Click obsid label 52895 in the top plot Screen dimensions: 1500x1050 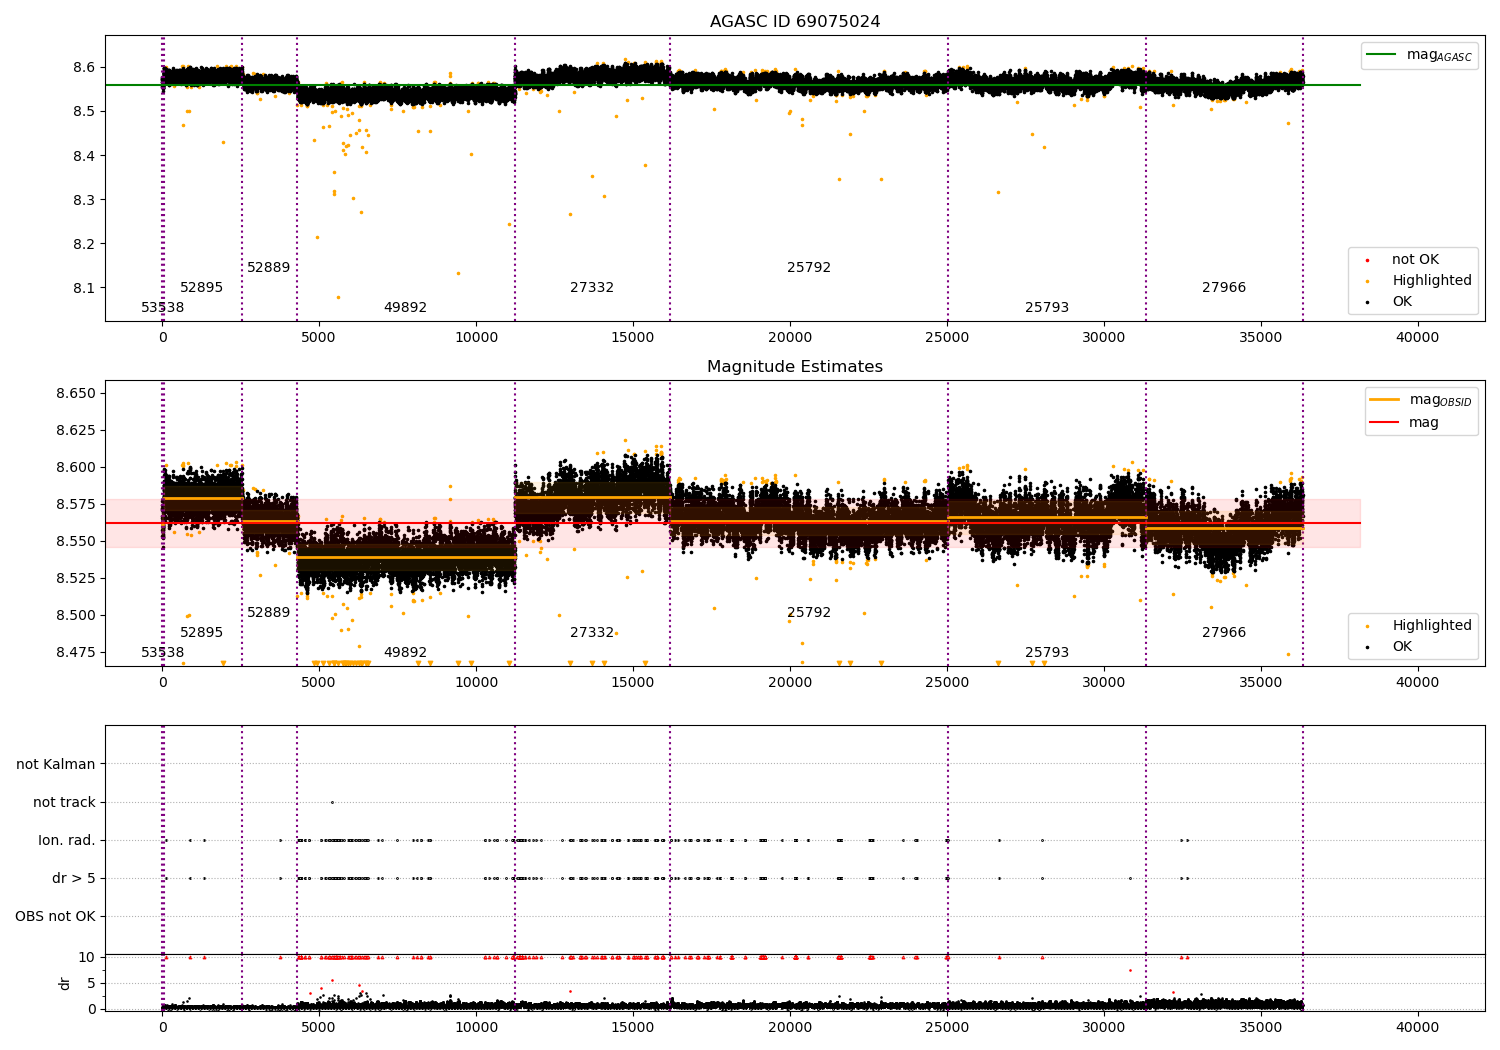pos(202,288)
